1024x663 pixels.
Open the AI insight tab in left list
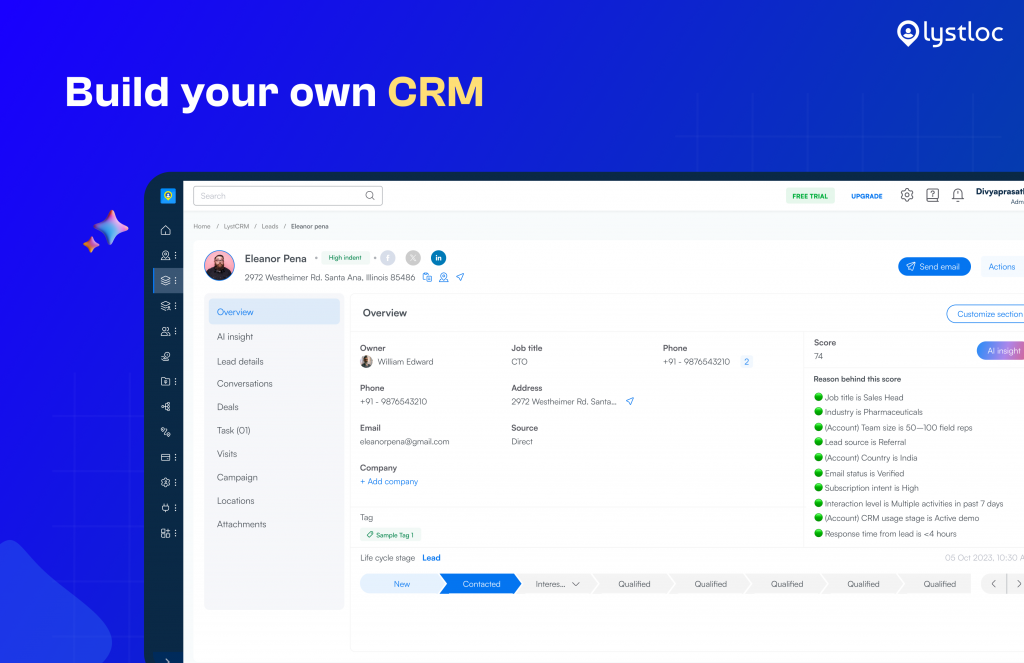coord(235,336)
